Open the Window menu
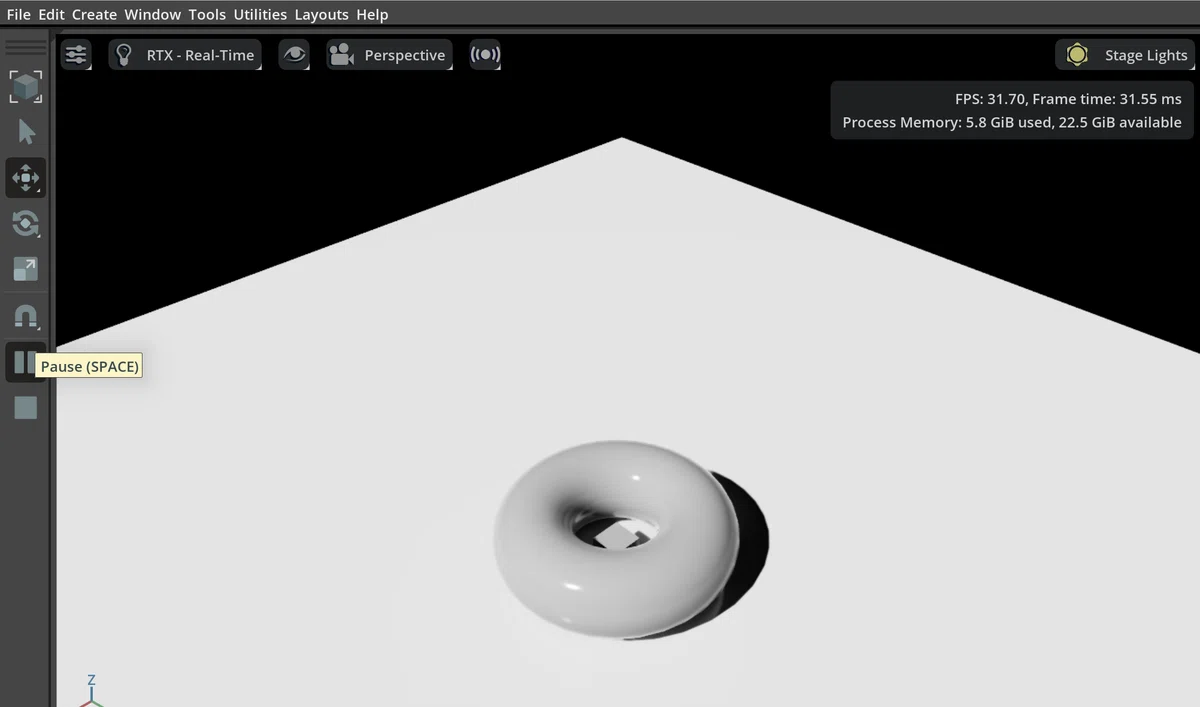This screenshot has width=1200, height=707. [x=152, y=14]
